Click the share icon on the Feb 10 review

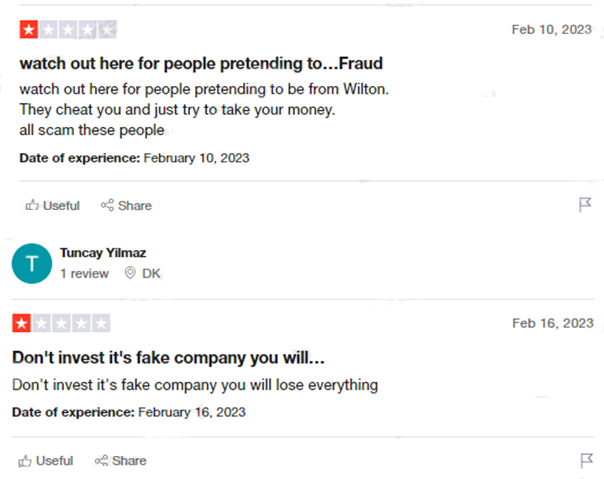pos(107,205)
